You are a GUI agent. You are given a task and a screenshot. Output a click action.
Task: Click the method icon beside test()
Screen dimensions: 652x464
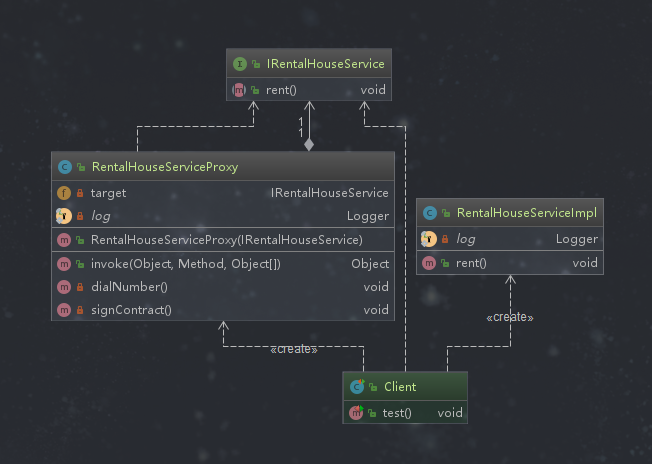click(x=356, y=412)
